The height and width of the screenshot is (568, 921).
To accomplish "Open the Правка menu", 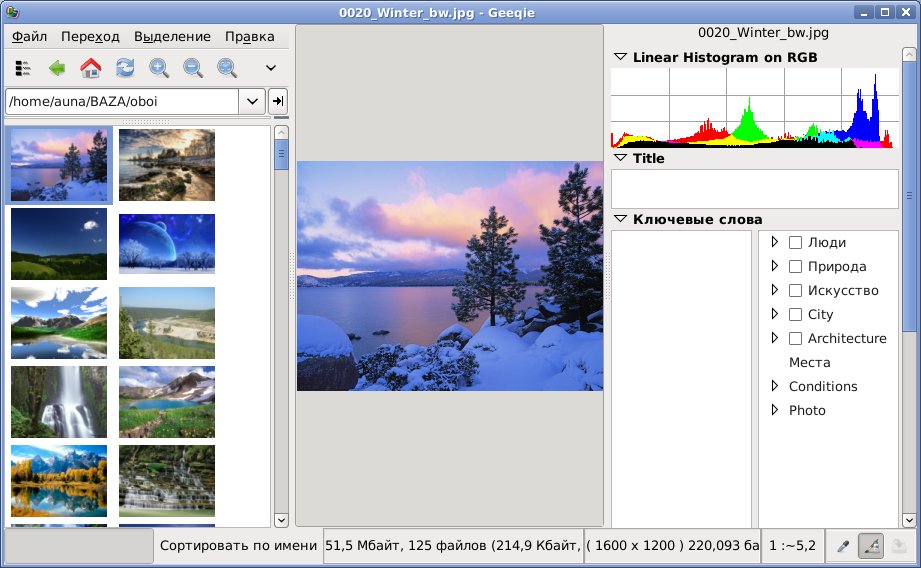I will 250,36.
